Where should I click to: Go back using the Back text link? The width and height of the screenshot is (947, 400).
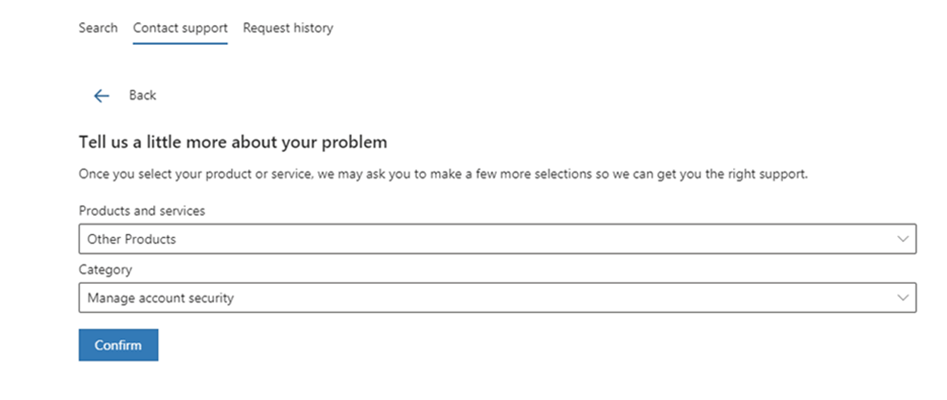coord(143,95)
